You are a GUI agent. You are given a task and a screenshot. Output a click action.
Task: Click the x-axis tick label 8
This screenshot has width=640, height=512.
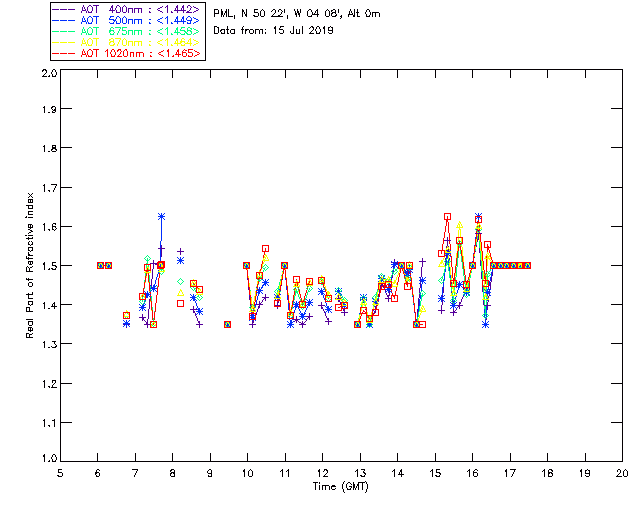click(173, 473)
